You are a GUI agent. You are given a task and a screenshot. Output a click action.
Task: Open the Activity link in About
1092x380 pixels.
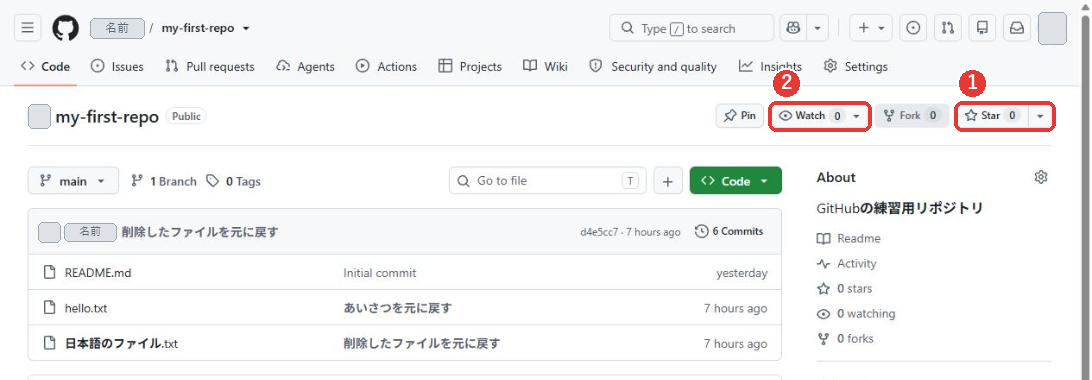point(847,263)
